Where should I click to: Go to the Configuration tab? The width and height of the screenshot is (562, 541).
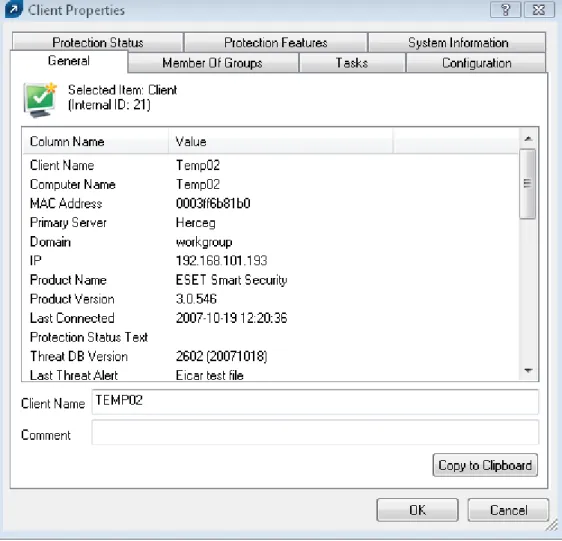[x=476, y=63]
